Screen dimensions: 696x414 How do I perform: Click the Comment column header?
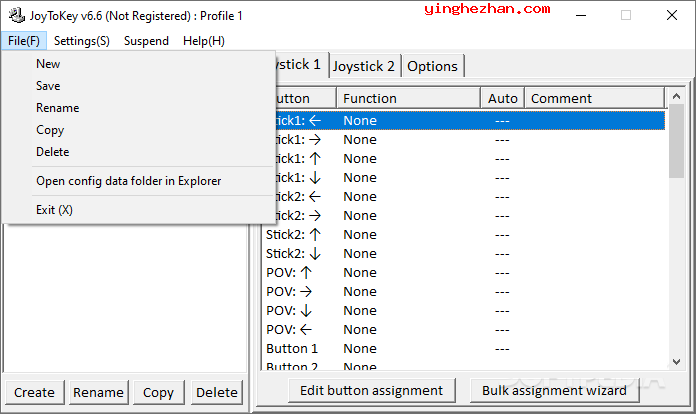click(594, 98)
